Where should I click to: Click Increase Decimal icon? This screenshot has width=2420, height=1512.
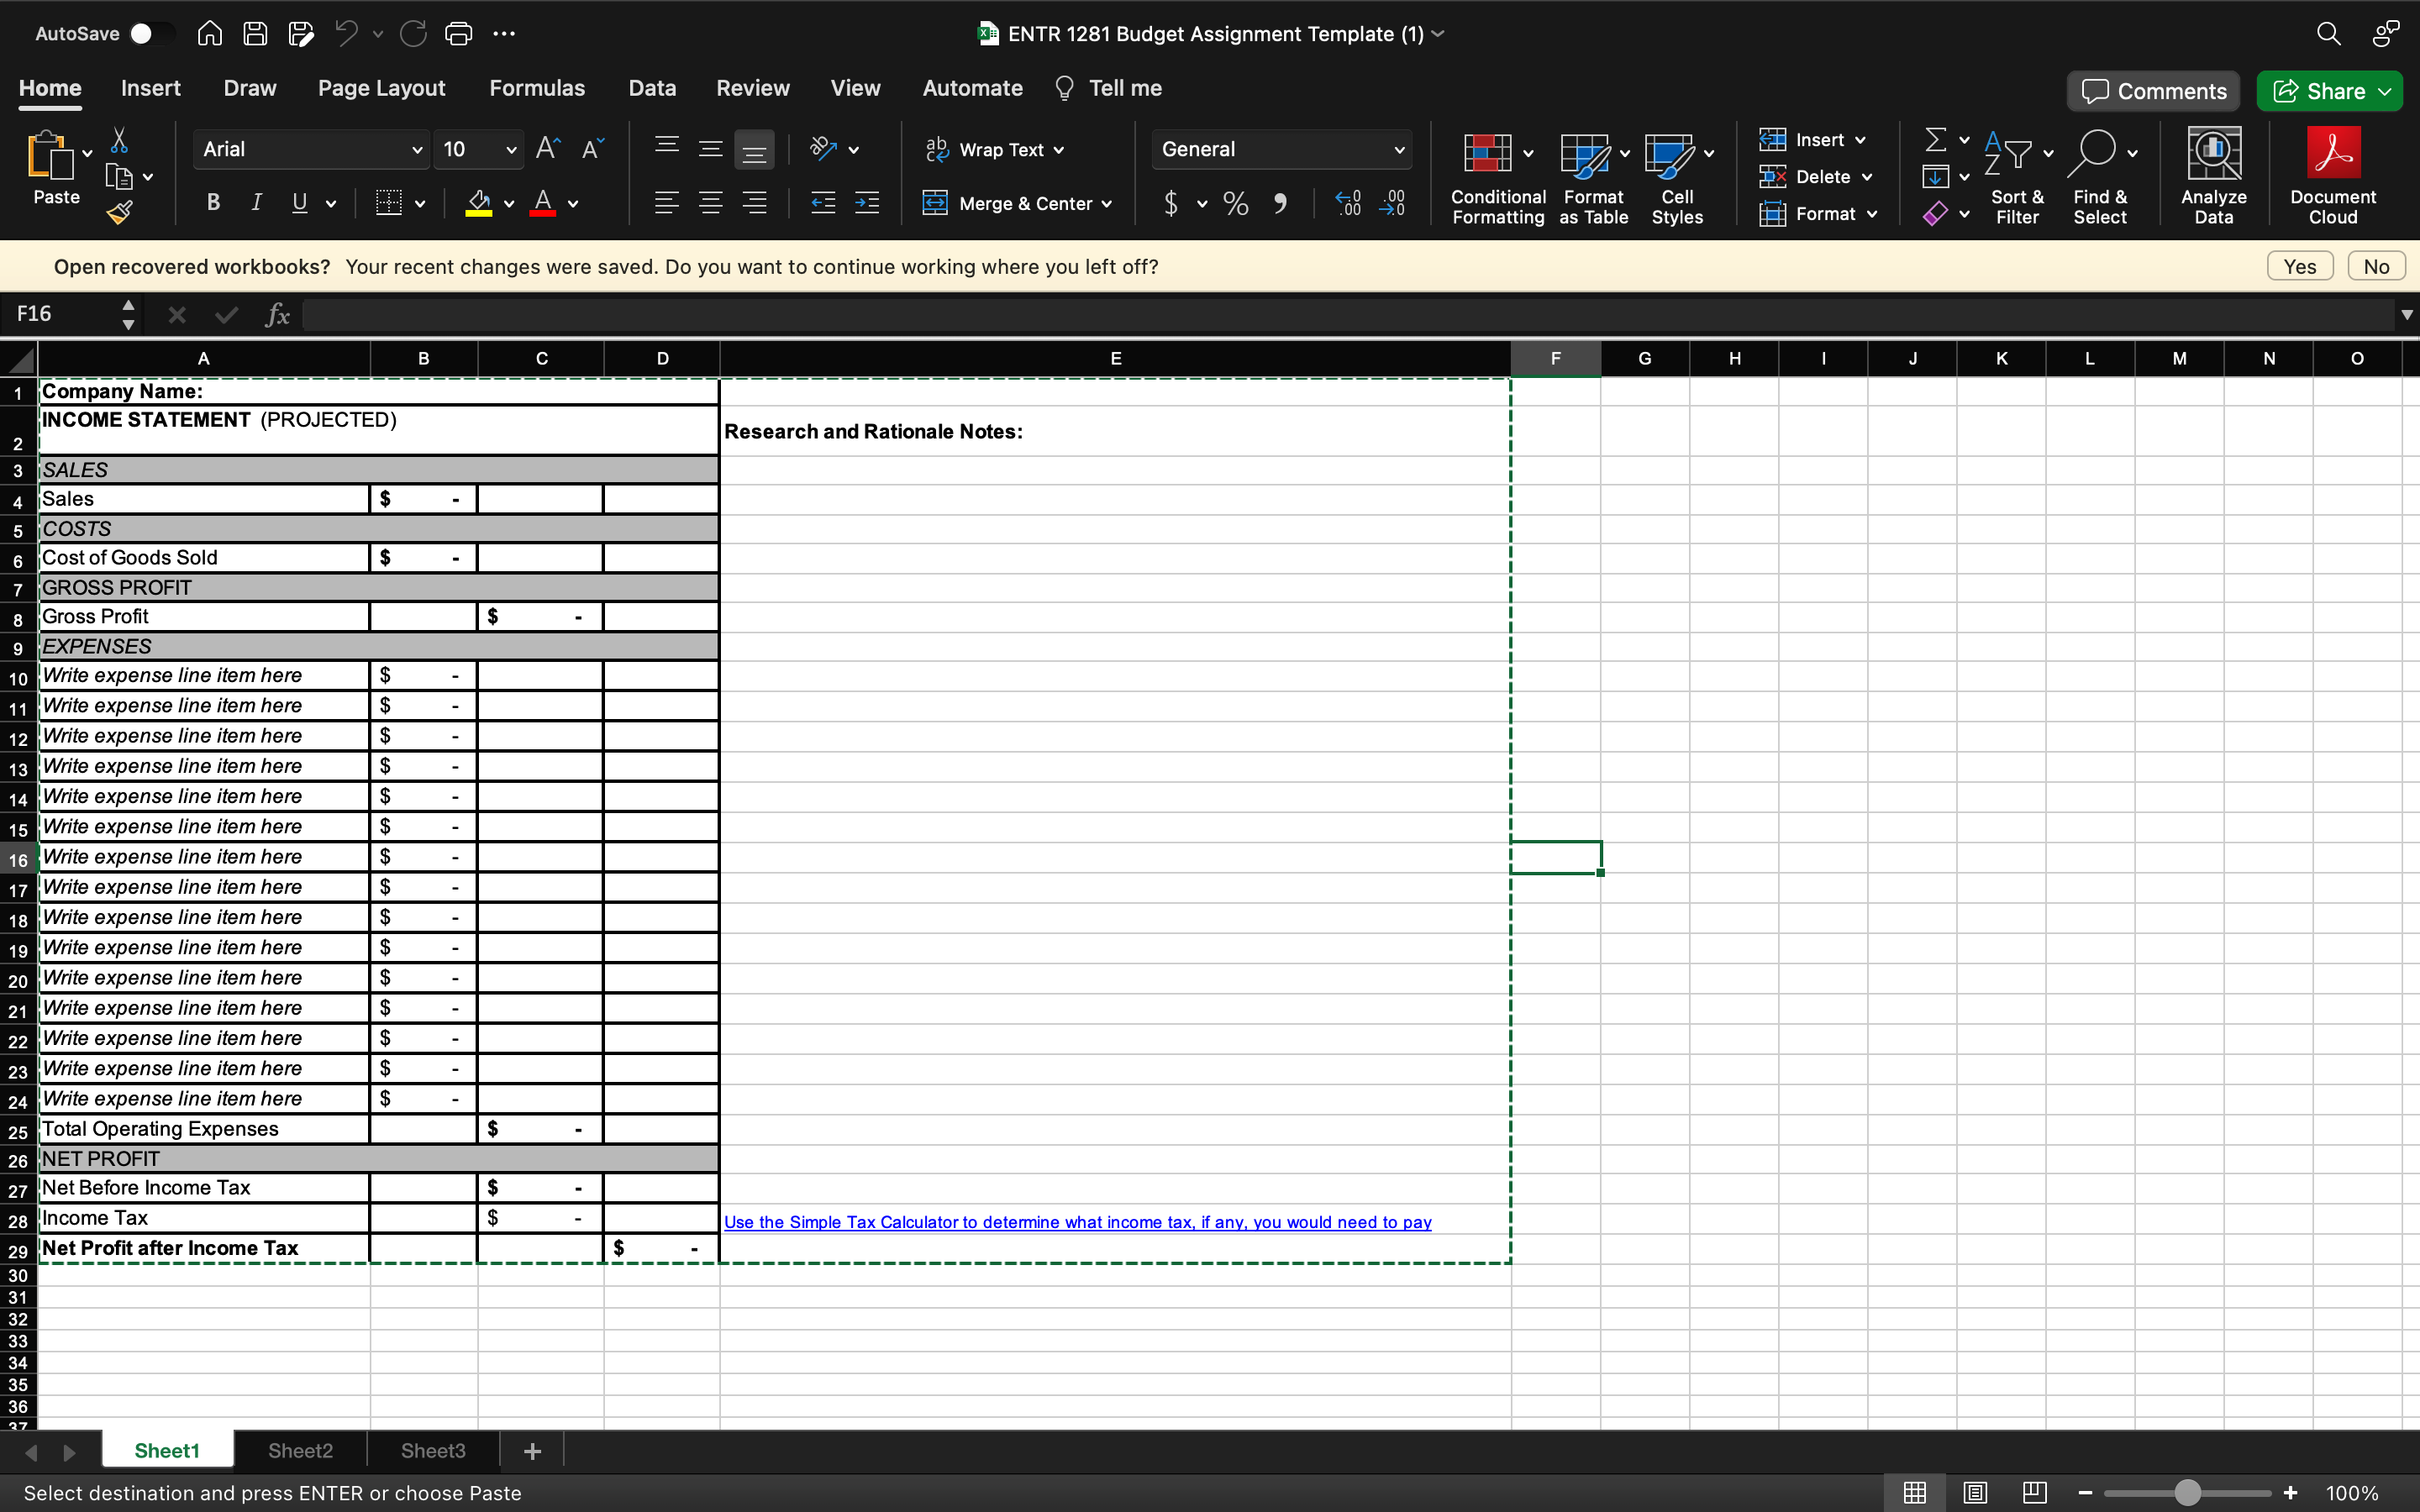tap(1349, 204)
